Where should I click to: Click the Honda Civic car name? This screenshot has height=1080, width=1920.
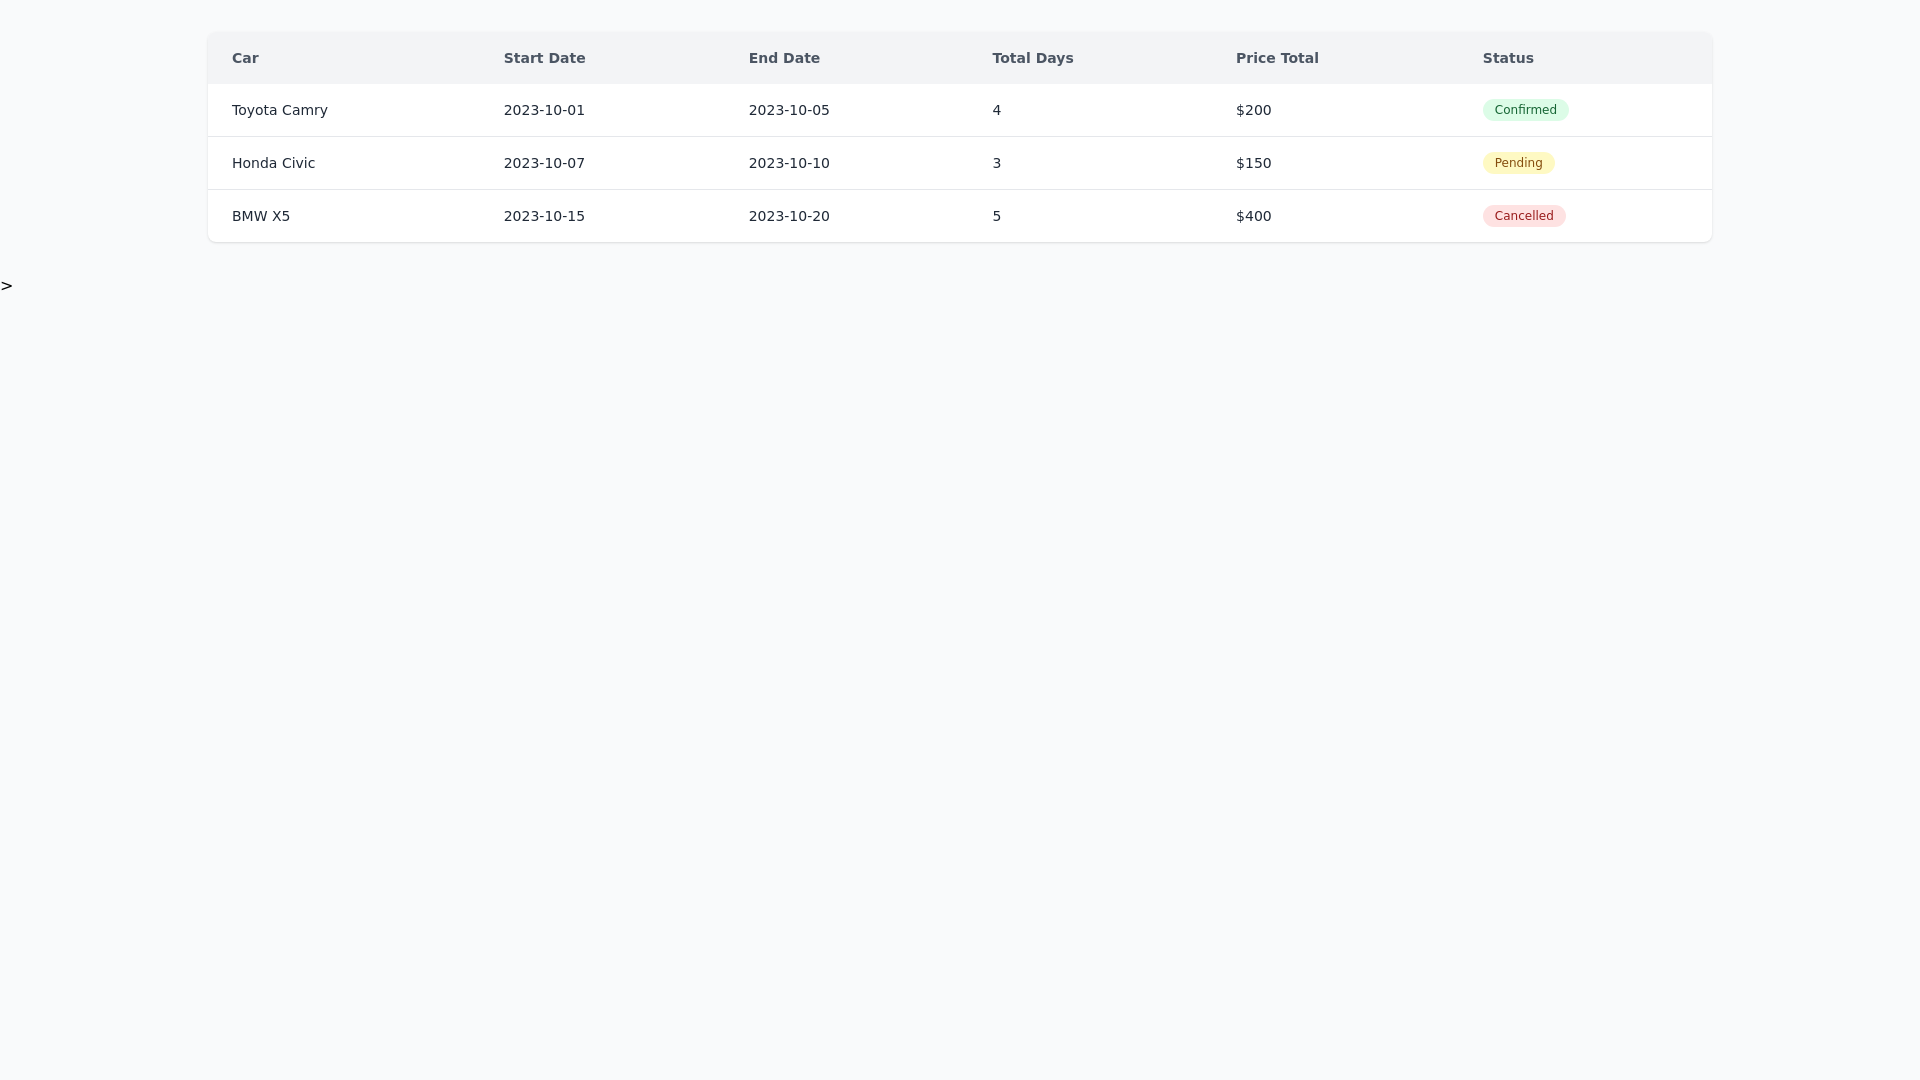[x=273, y=162]
